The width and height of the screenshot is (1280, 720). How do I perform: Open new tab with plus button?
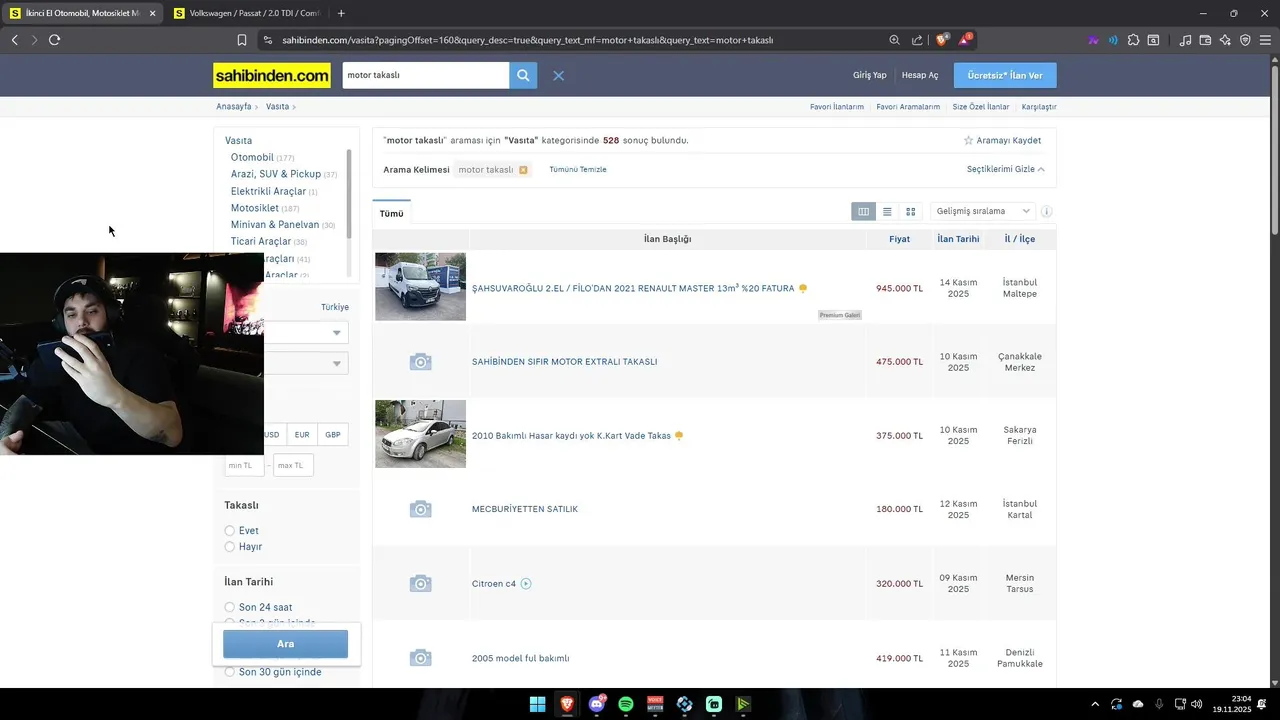point(341,13)
